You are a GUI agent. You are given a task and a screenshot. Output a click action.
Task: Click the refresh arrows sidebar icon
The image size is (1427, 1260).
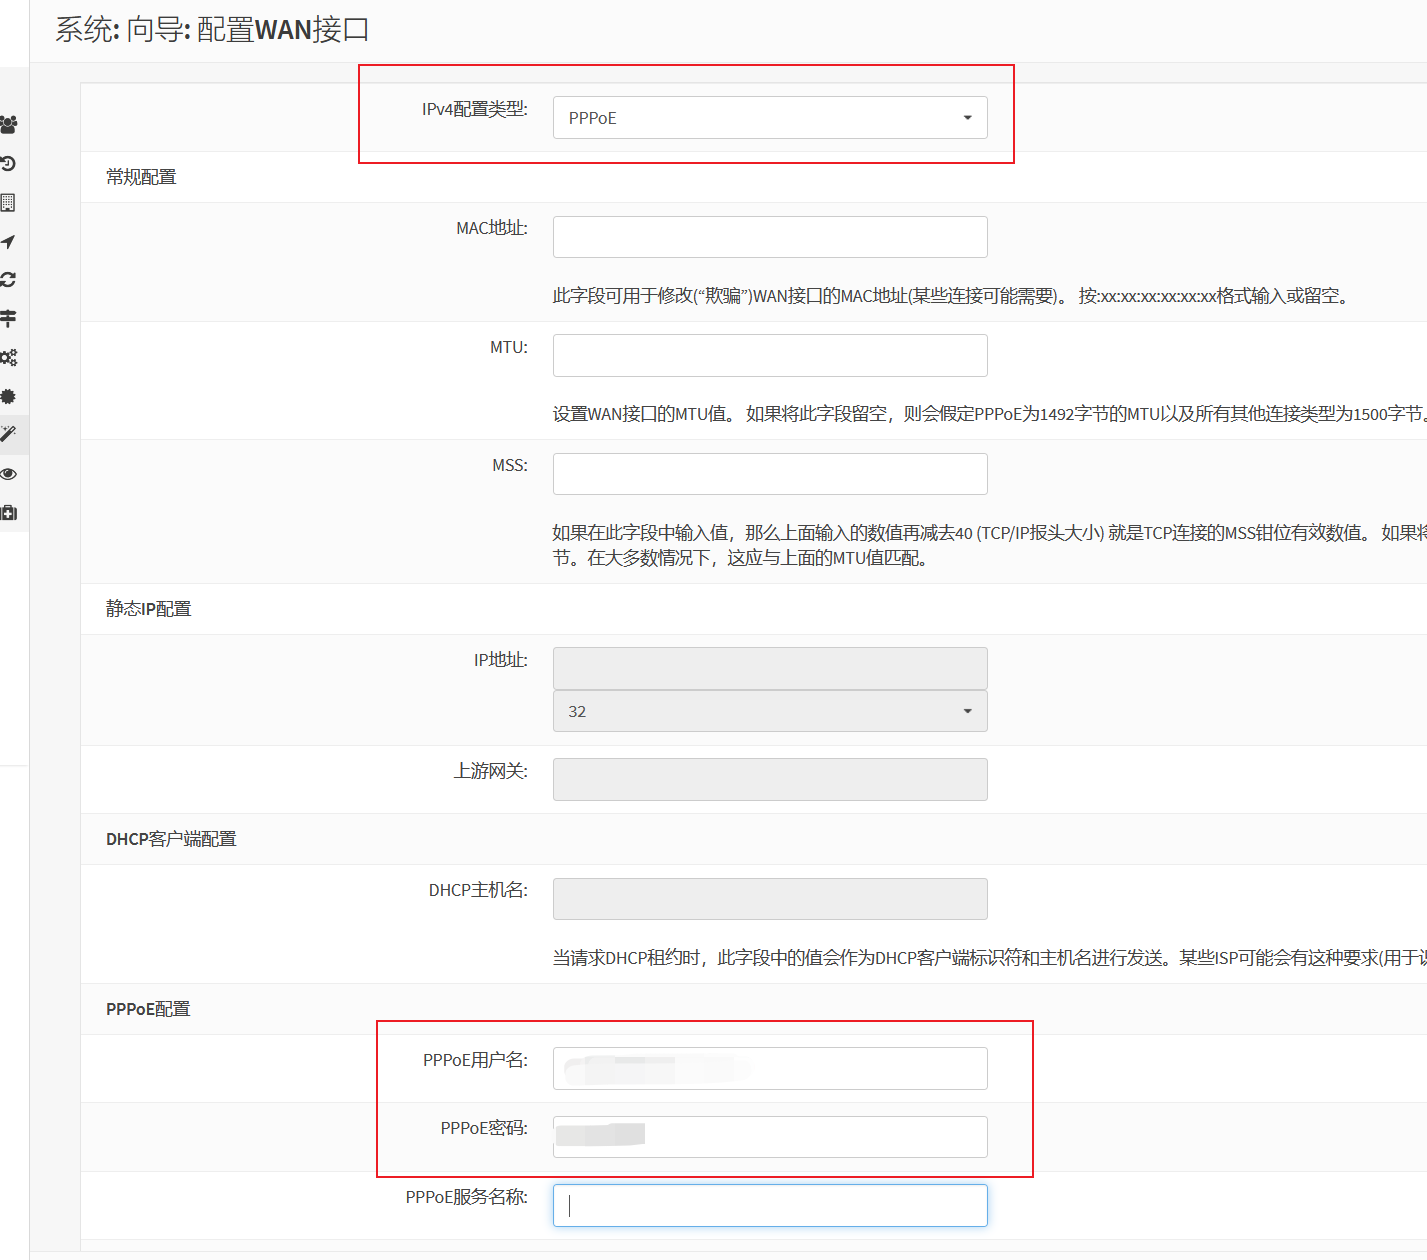coord(8,280)
